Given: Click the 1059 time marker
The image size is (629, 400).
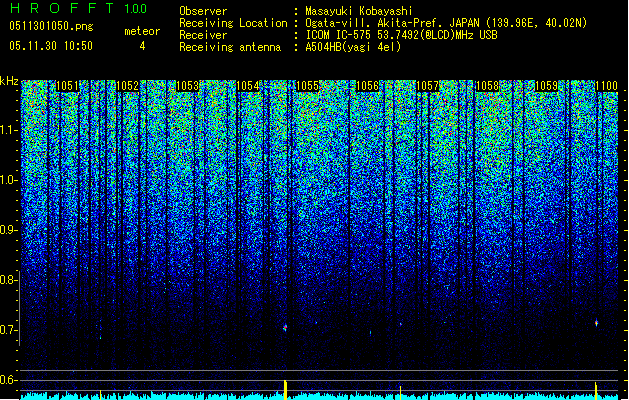Looking at the screenshot, I should pyautogui.click(x=547, y=86).
